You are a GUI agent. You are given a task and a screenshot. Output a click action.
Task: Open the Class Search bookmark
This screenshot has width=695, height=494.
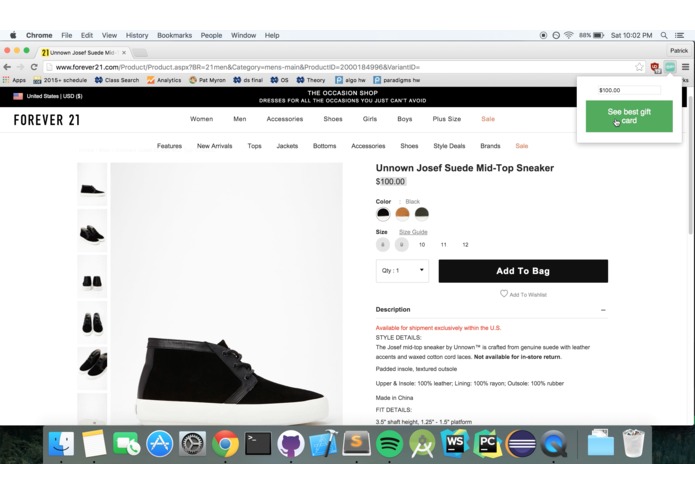pyautogui.click(x=117, y=80)
